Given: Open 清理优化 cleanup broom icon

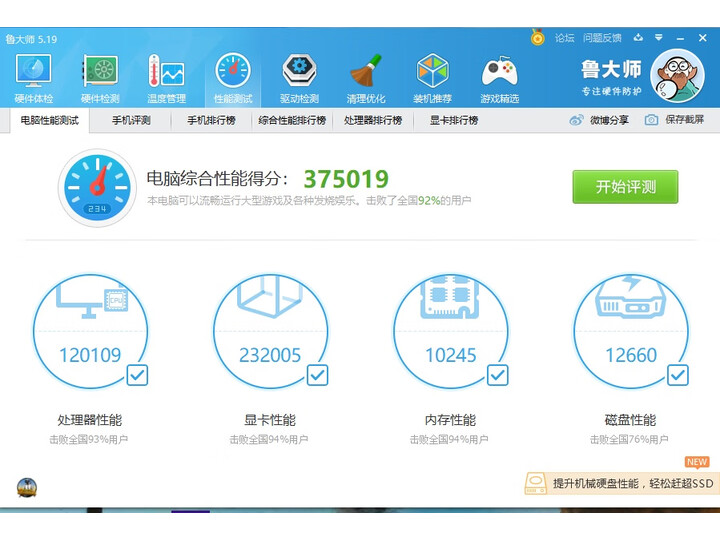Looking at the screenshot, I should [366, 71].
